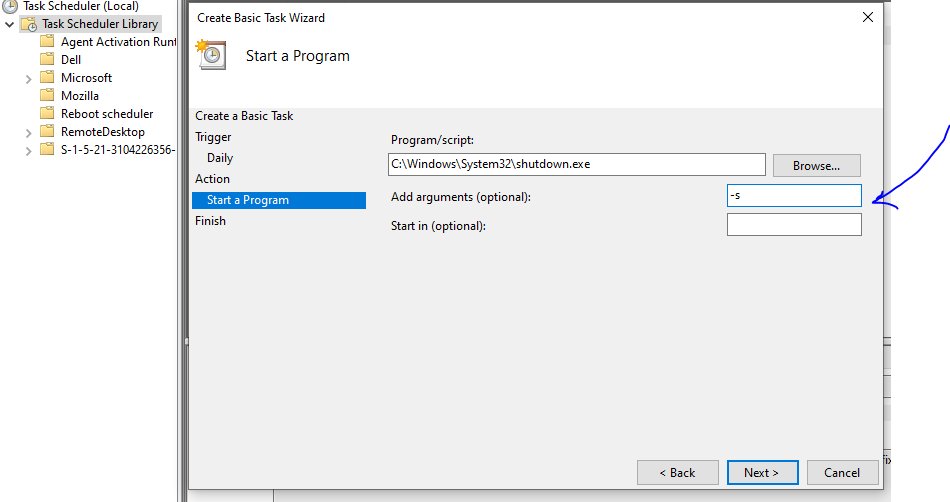Click the wizard clock icon in header

[211, 55]
